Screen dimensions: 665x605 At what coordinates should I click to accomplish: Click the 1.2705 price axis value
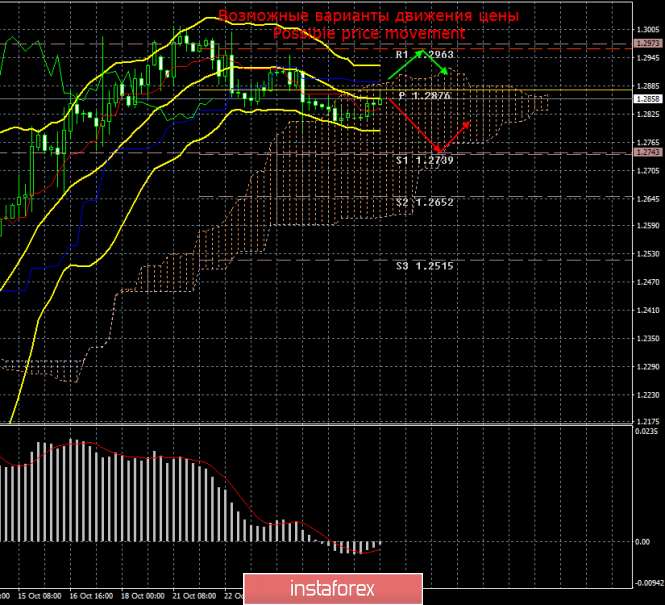(648, 171)
